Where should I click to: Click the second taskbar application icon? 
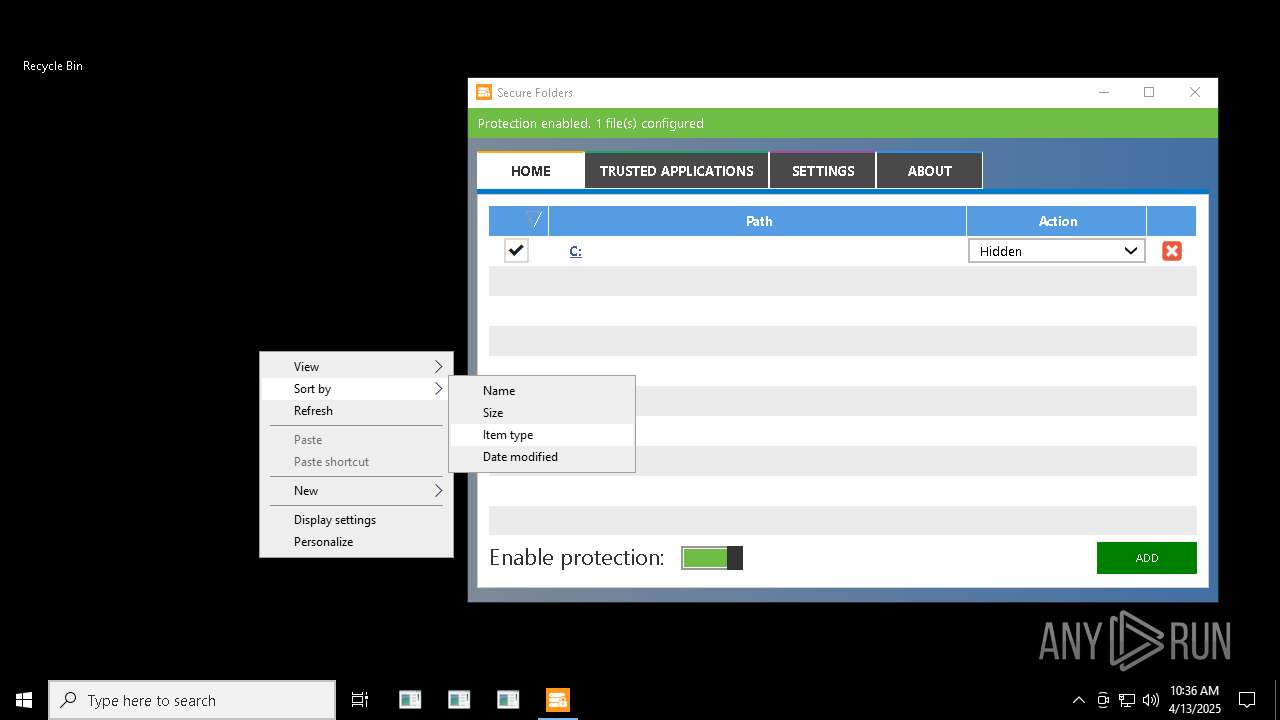coord(459,700)
